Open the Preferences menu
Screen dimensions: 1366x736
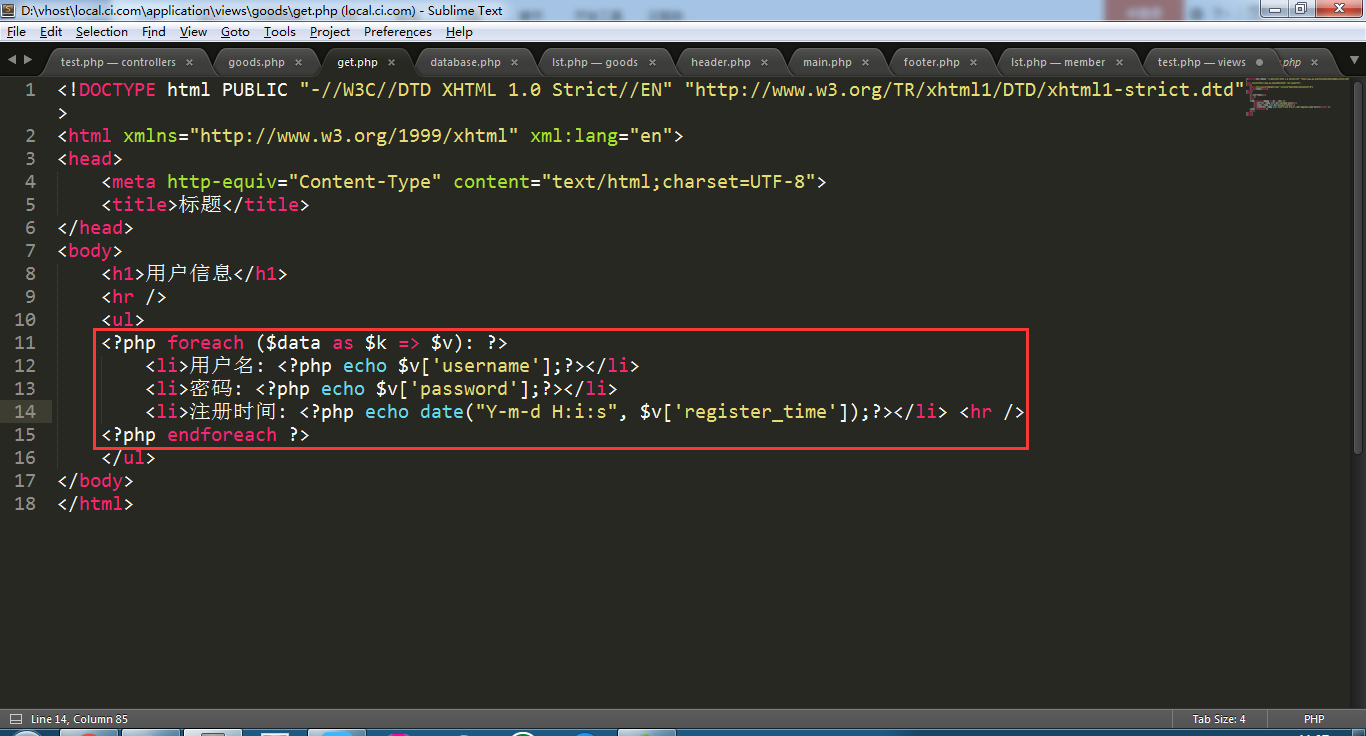click(397, 32)
